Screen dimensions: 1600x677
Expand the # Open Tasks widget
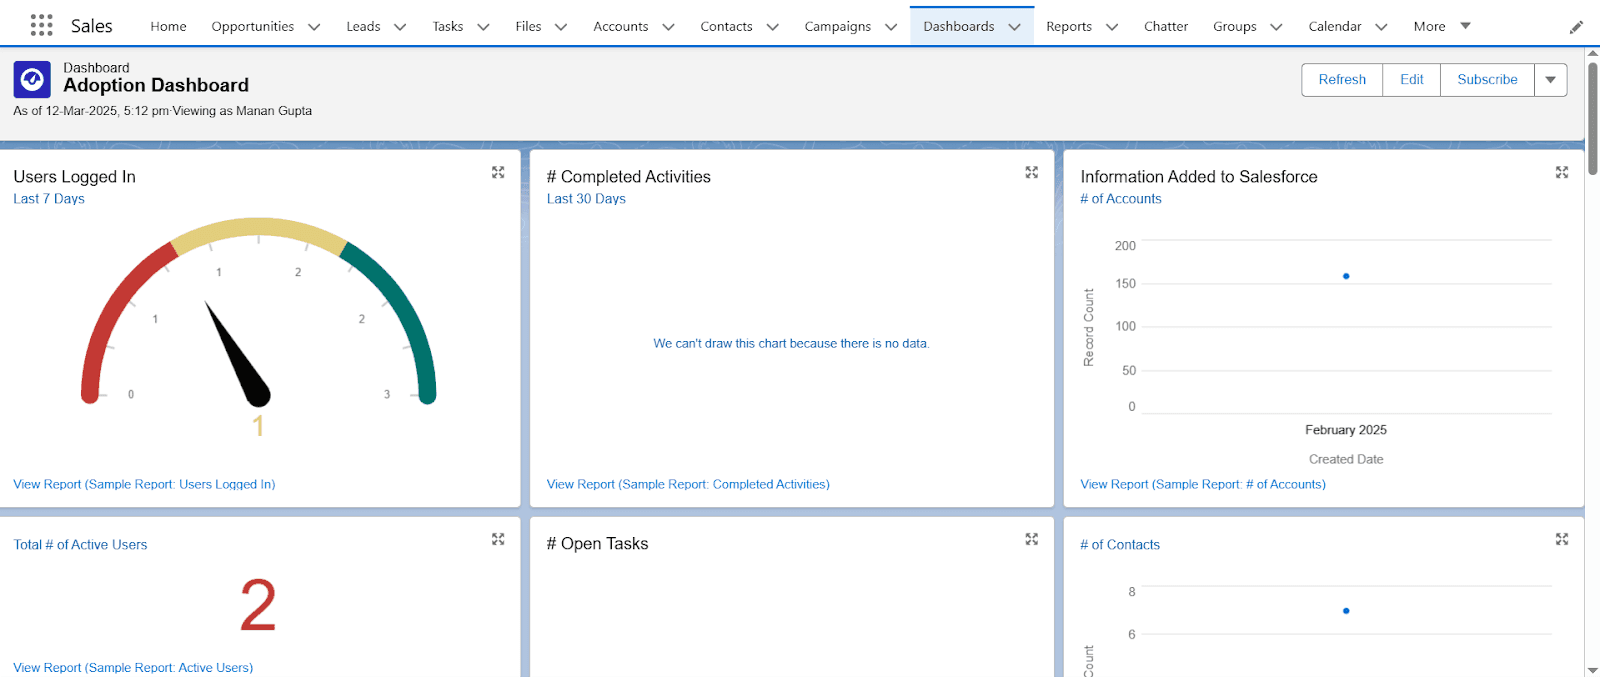tap(1032, 539)
